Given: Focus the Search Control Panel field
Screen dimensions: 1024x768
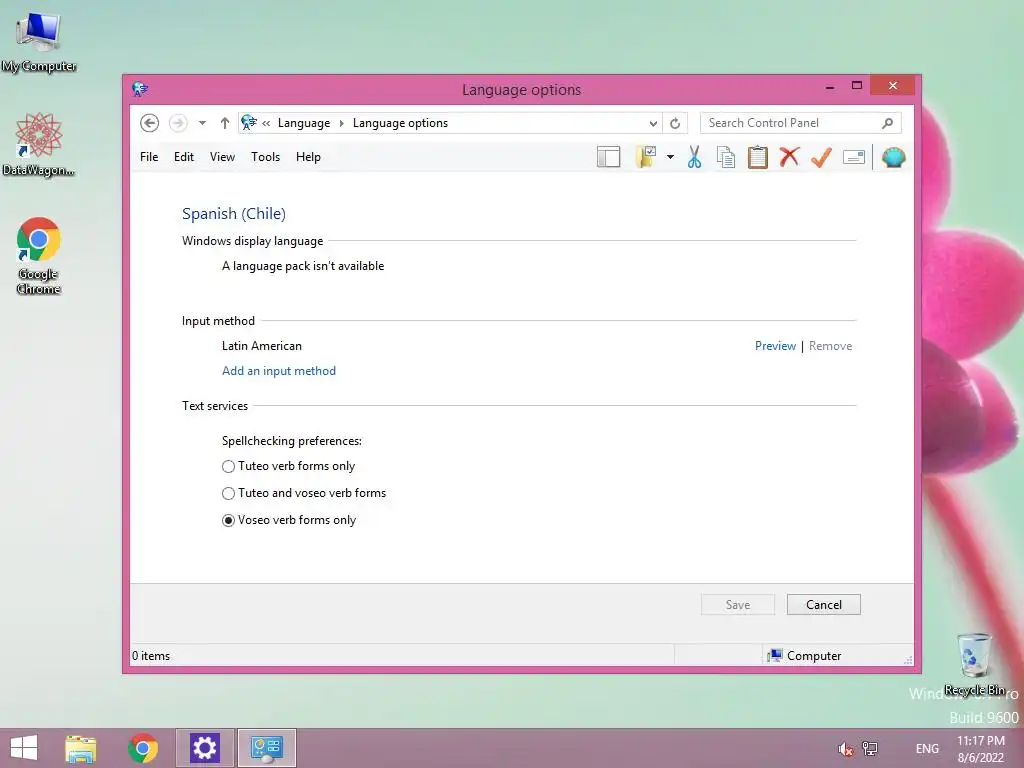Looking at the screenshot, I should click(x=801, y=123).
